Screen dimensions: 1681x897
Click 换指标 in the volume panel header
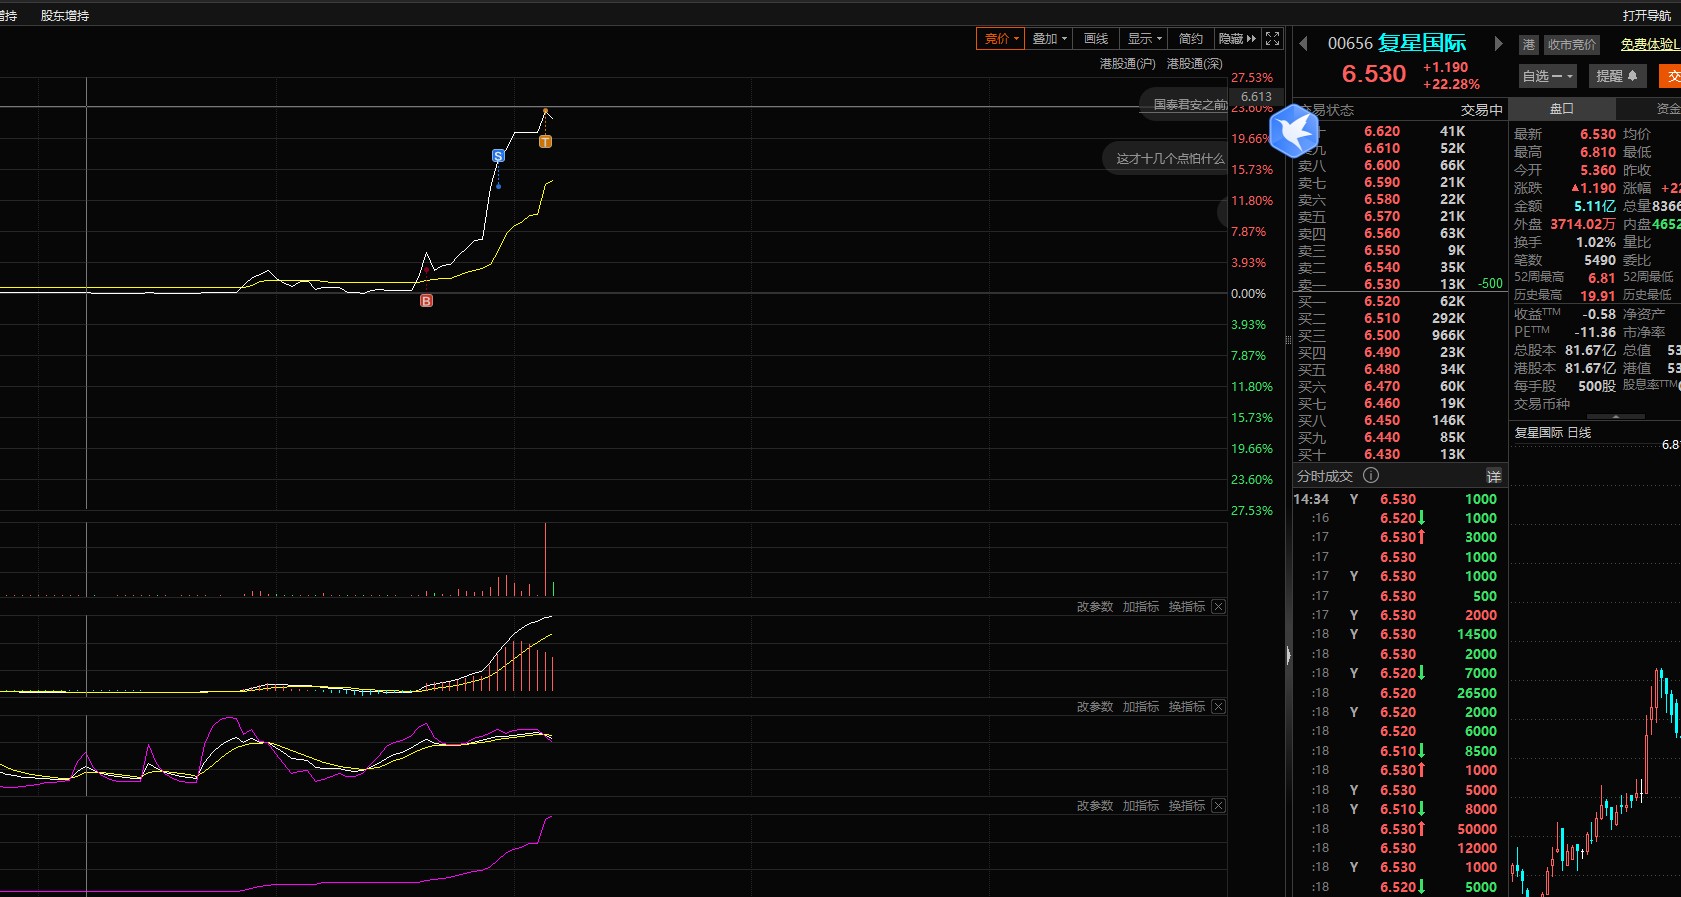click(1187, 607)
